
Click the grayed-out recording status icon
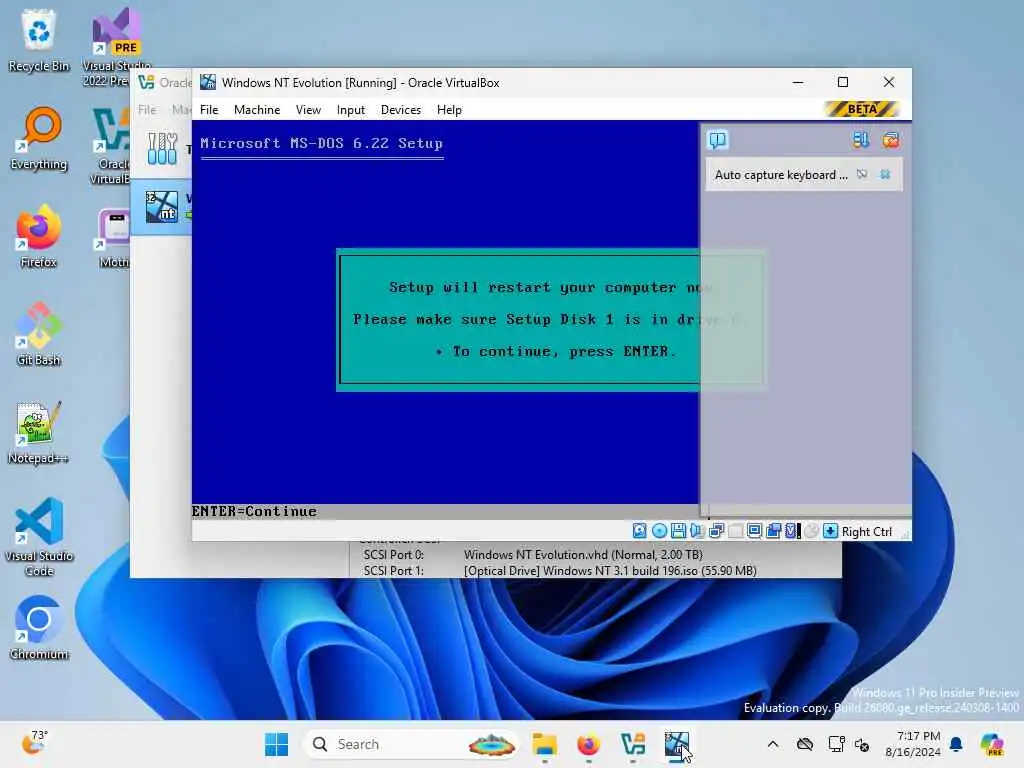[x=811, y=531]
